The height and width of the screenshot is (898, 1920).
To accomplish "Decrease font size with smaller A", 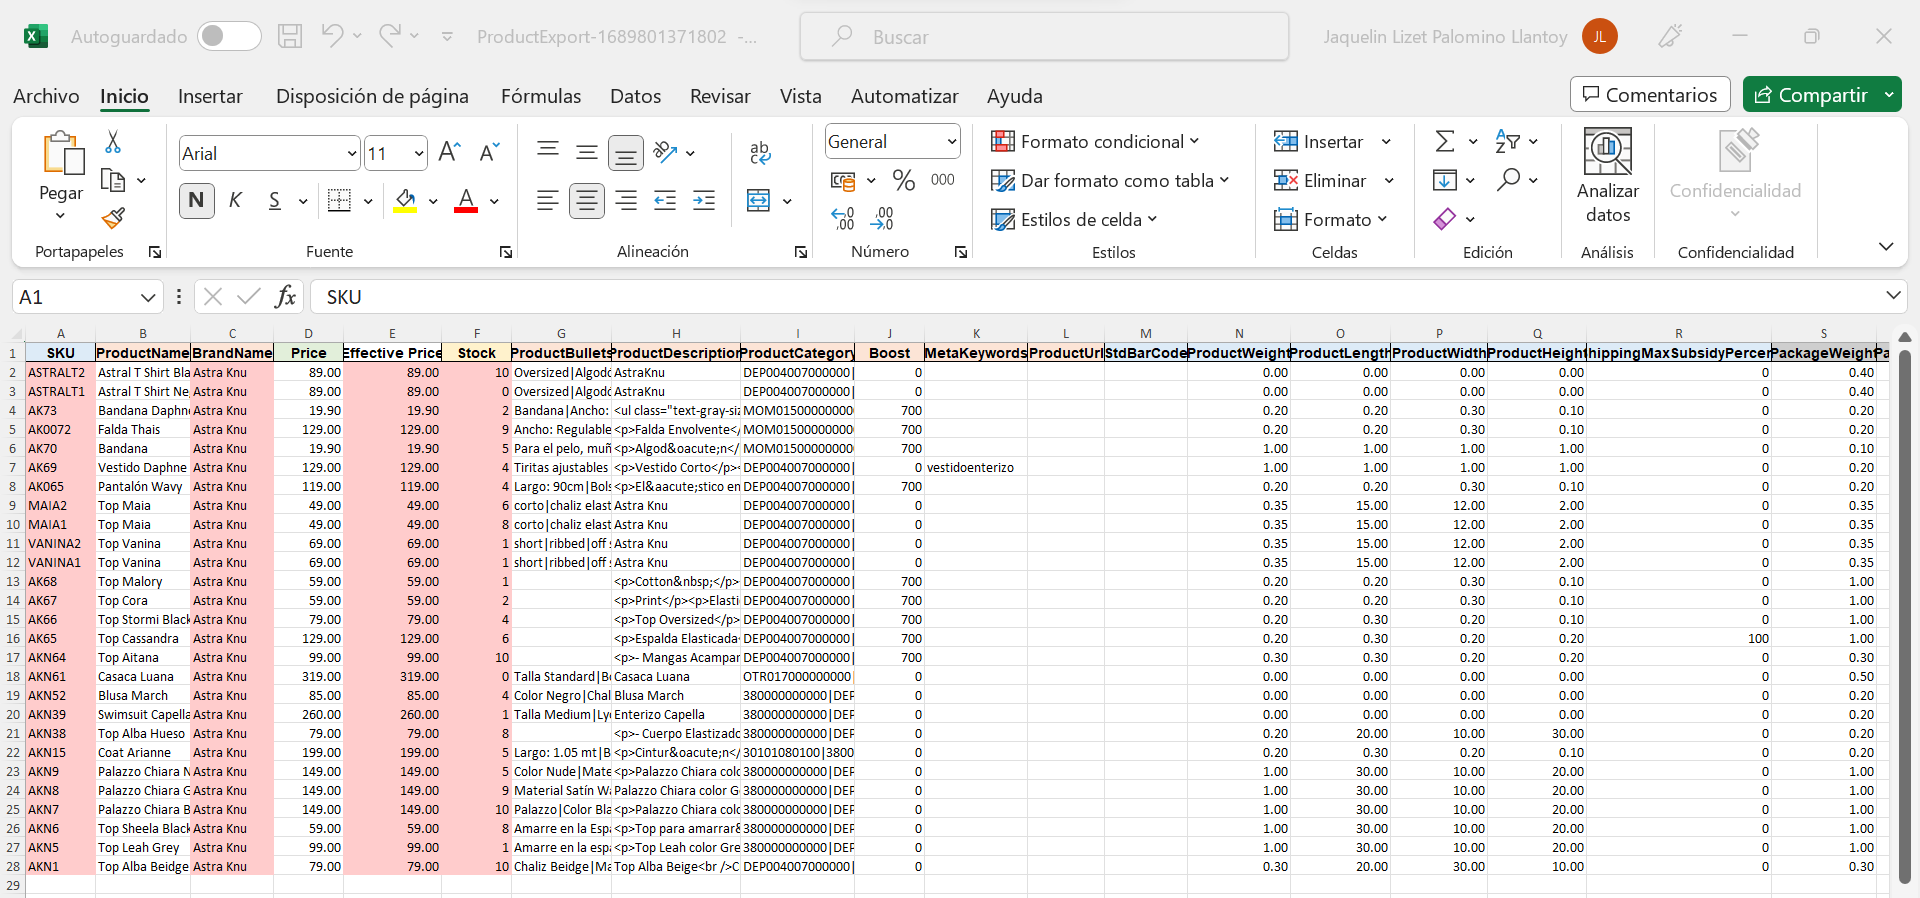I will pyautogui.click(x=489, y=152).
